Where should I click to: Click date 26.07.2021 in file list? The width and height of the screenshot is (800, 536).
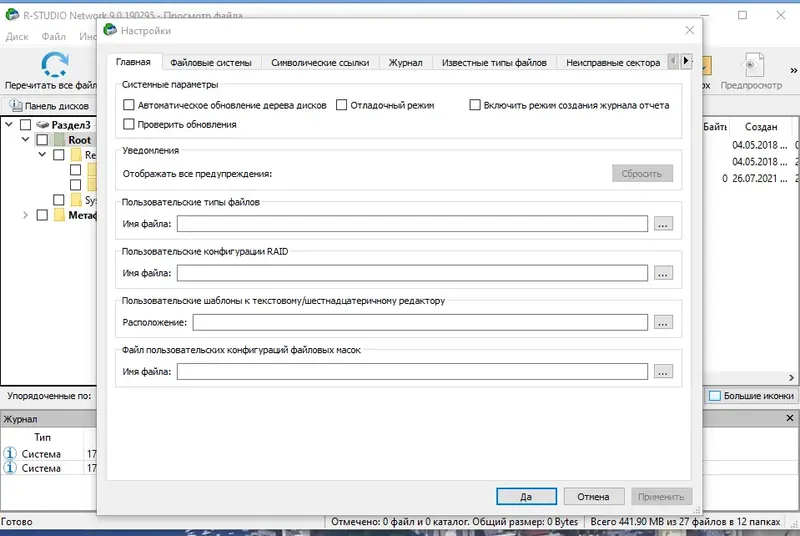pos(760,178)
